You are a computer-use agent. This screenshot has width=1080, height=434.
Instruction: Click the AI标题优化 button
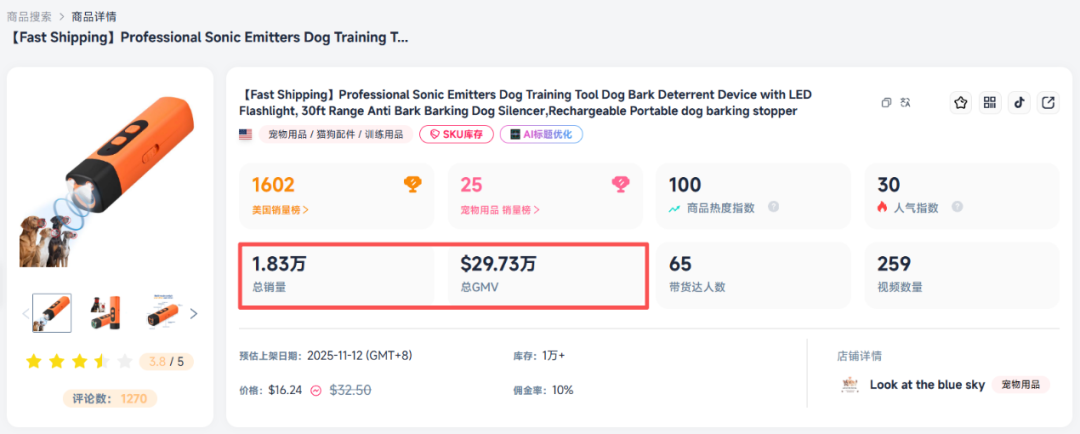tap(541, 134)
